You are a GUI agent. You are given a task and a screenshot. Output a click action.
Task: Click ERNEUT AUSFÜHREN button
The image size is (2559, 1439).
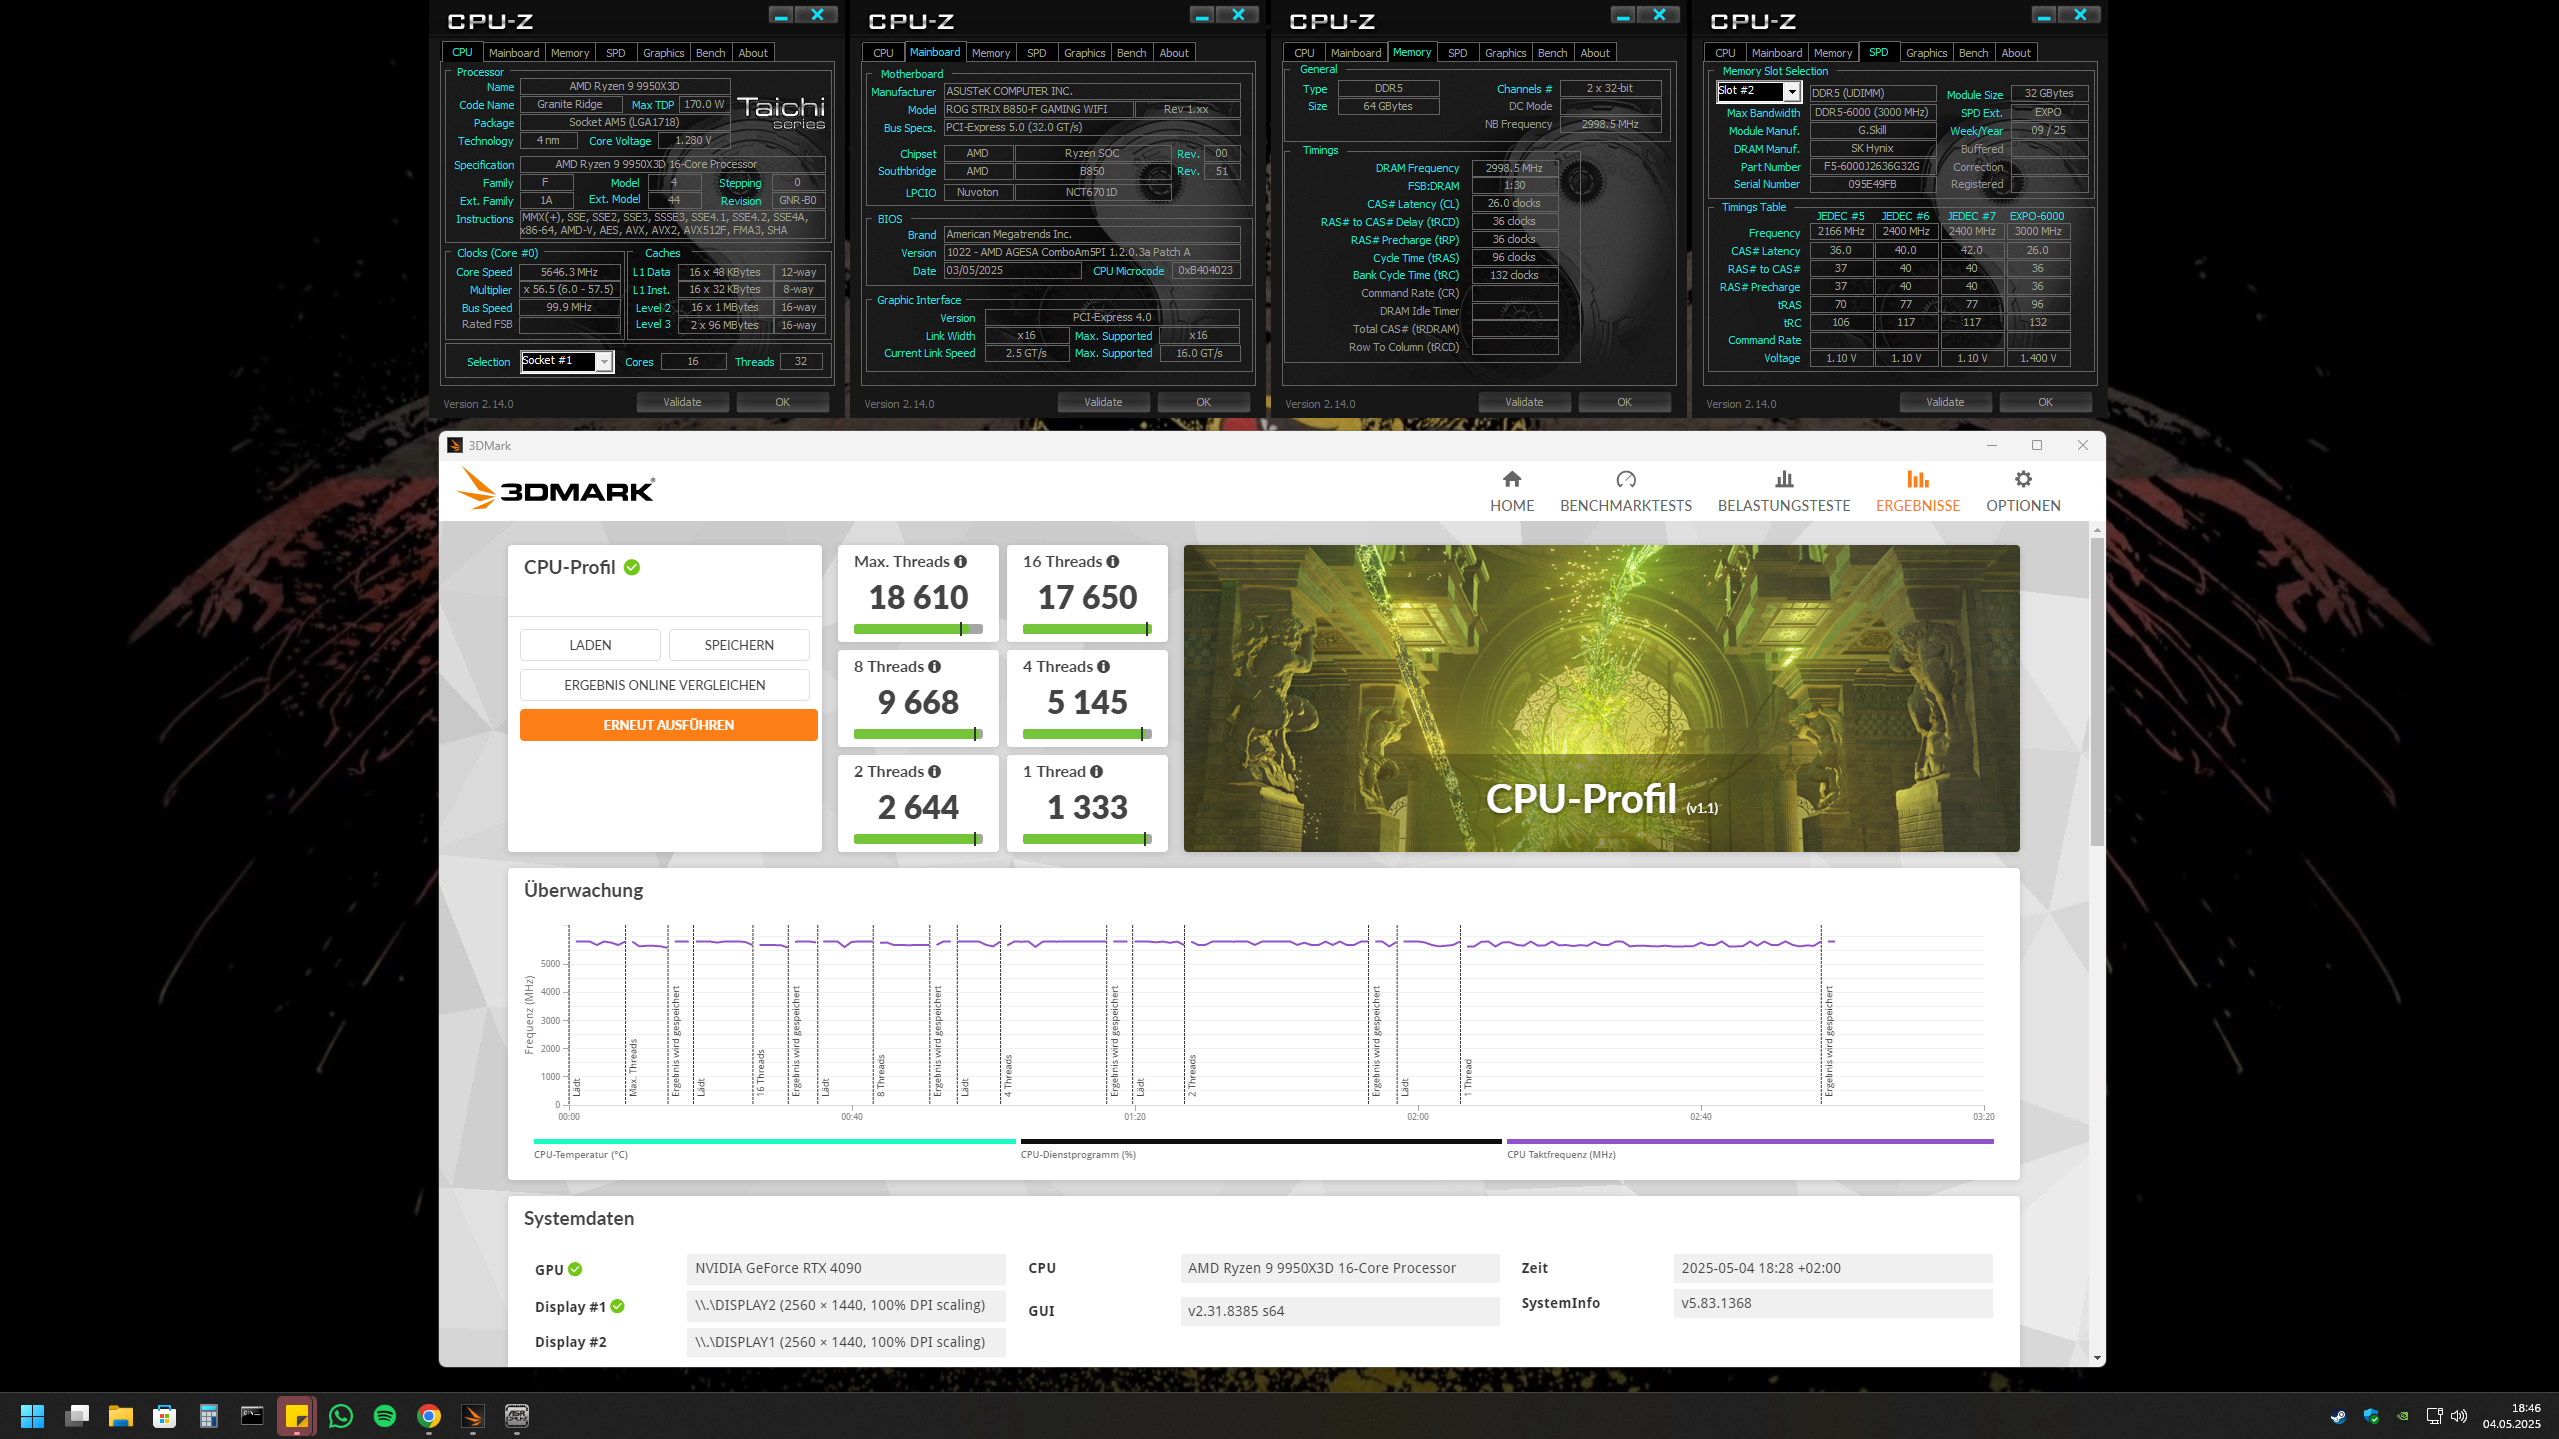pos(669,725)
